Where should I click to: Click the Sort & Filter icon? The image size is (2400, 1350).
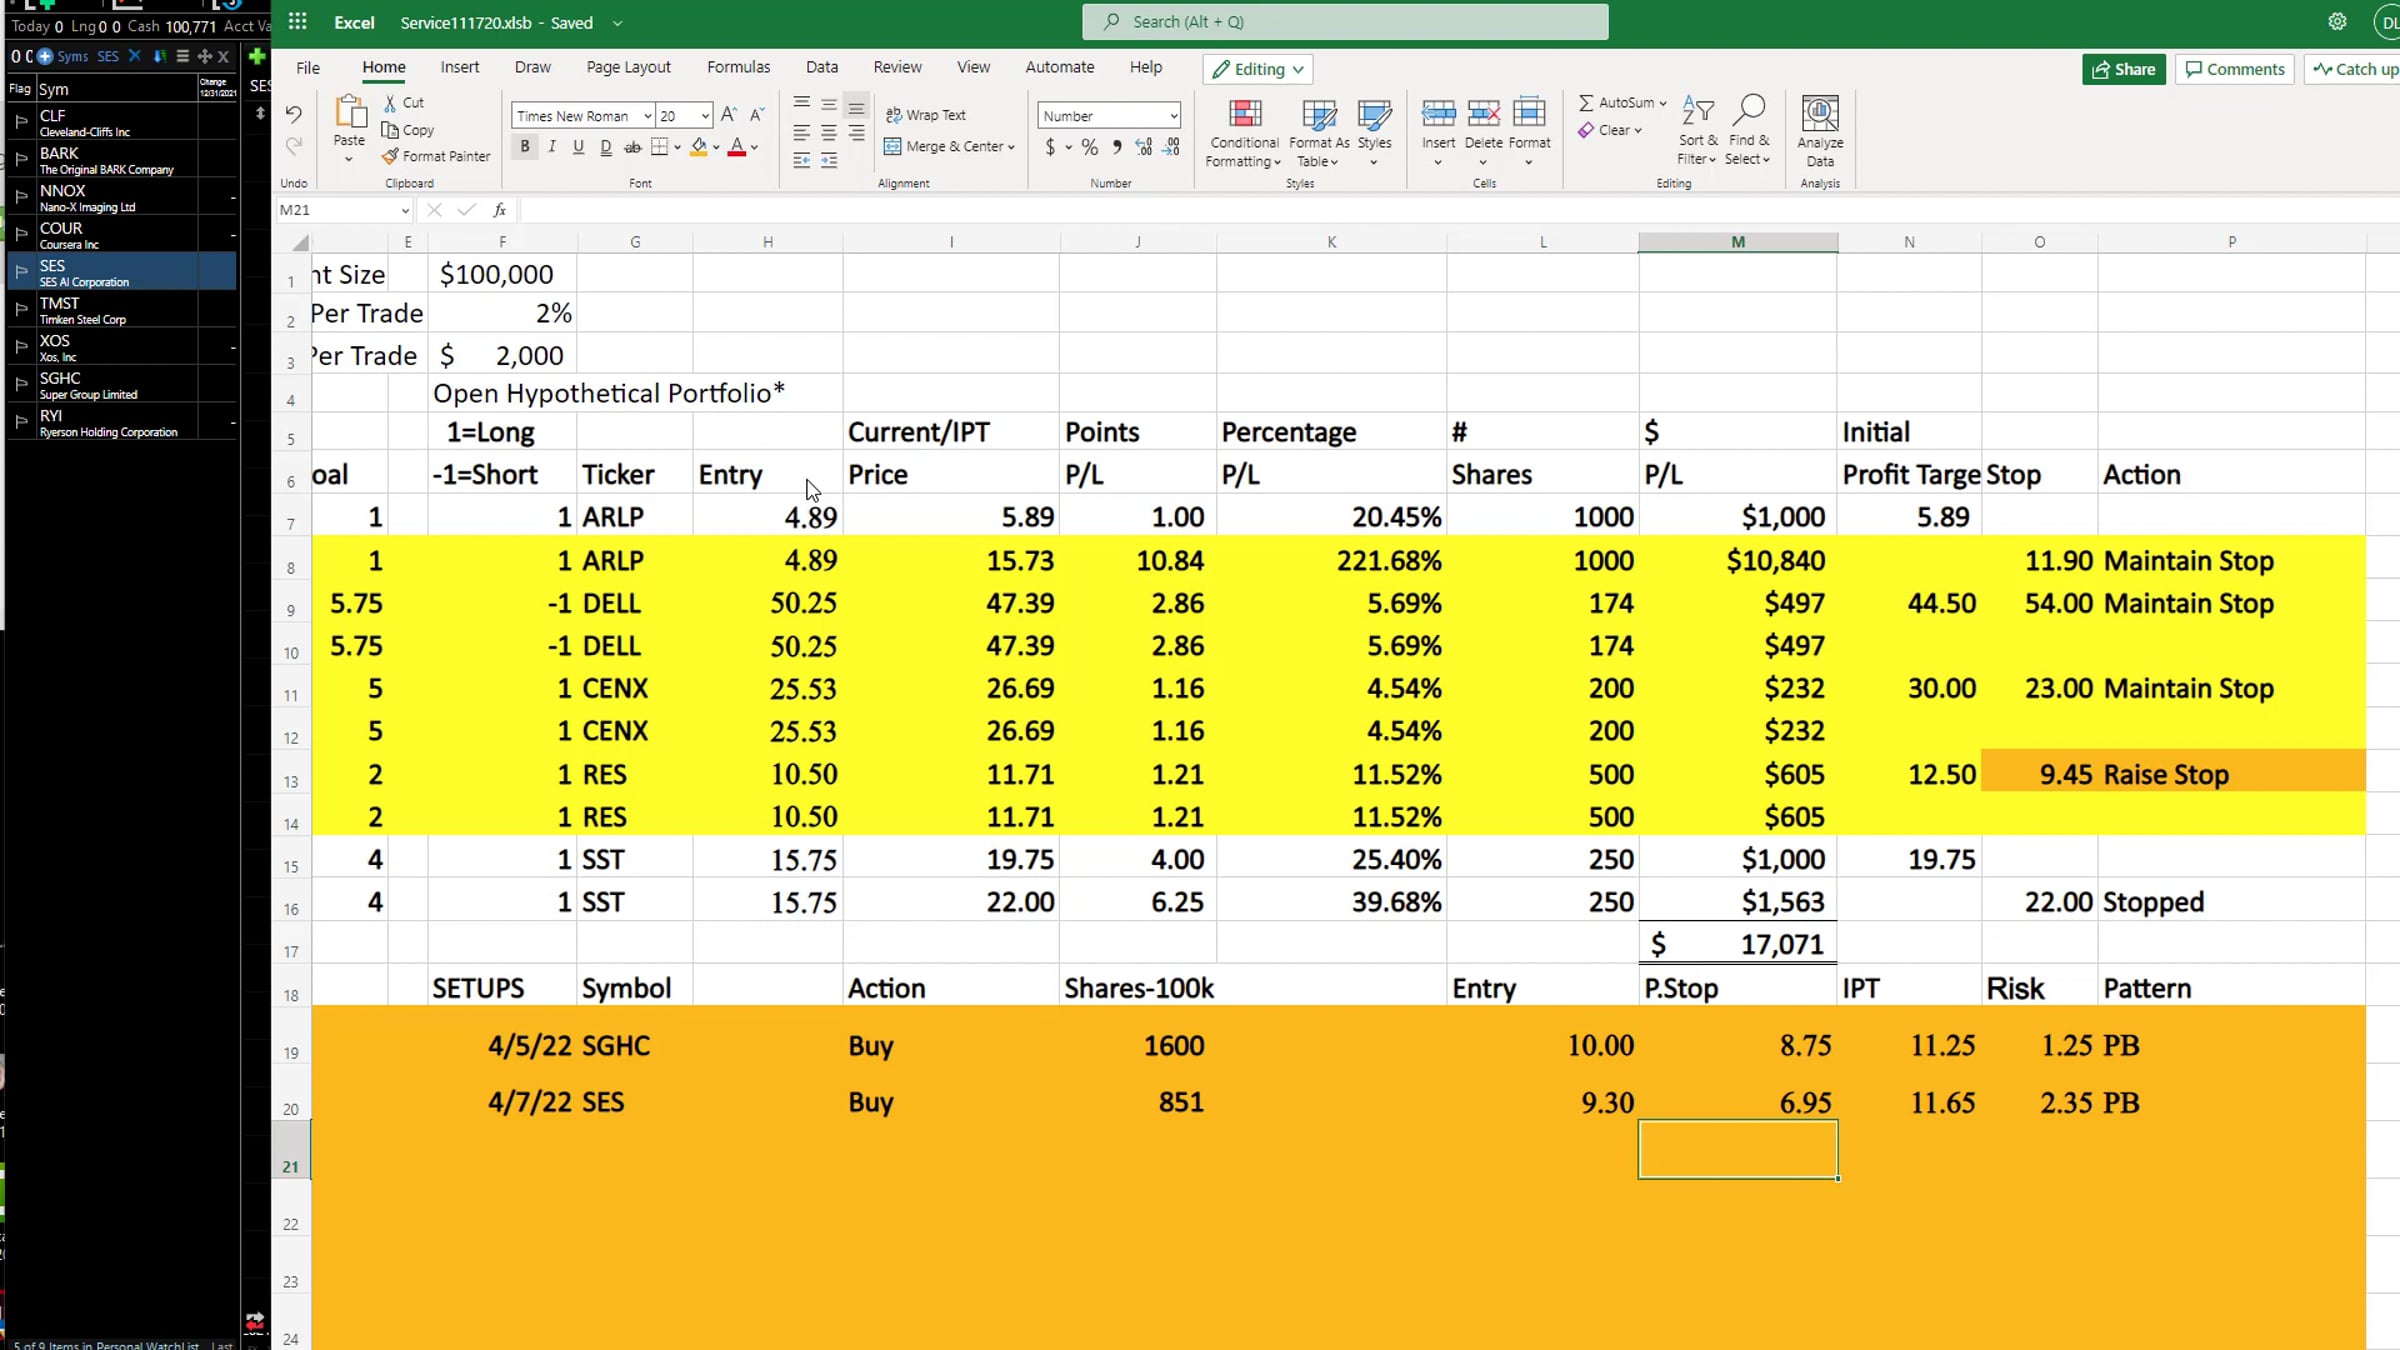point(1697,112)
